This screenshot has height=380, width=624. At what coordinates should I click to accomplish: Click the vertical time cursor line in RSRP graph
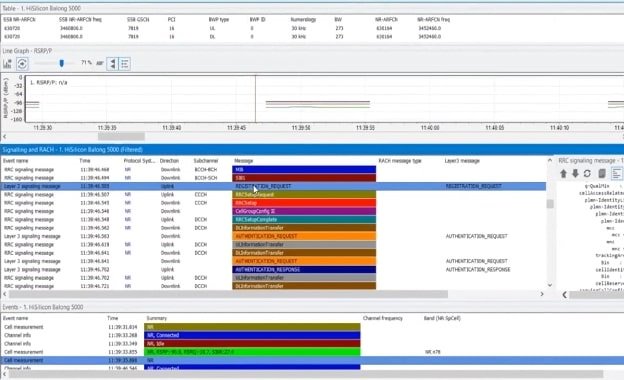(x=255, y=99)
